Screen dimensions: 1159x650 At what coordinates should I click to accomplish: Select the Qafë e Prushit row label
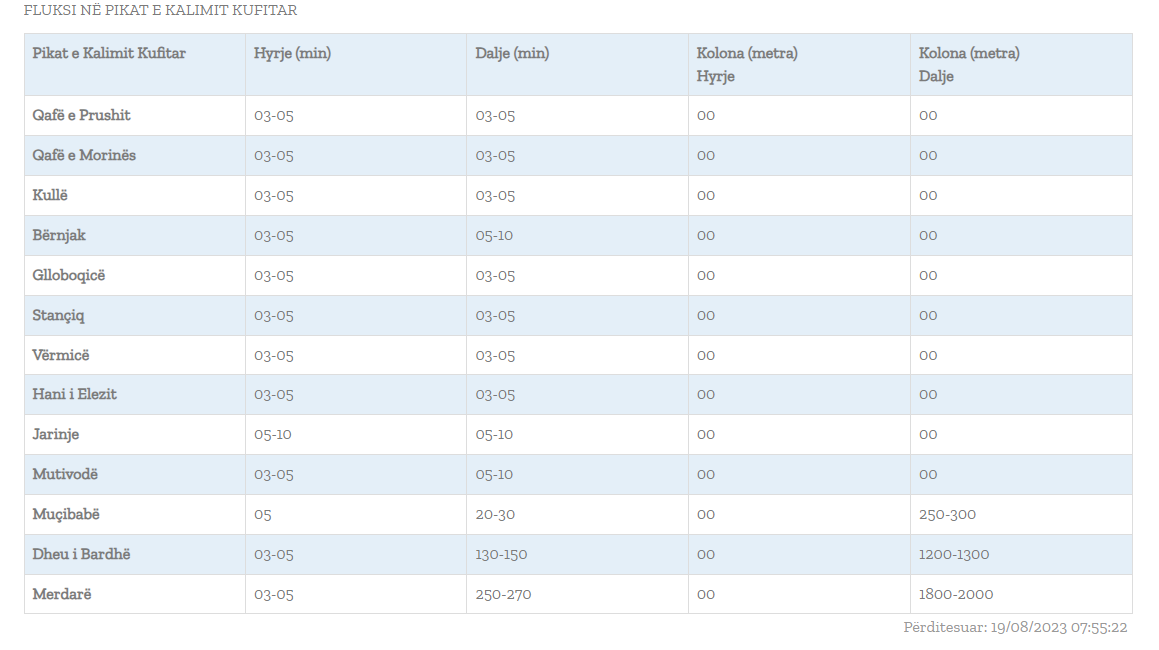[82, 115]
